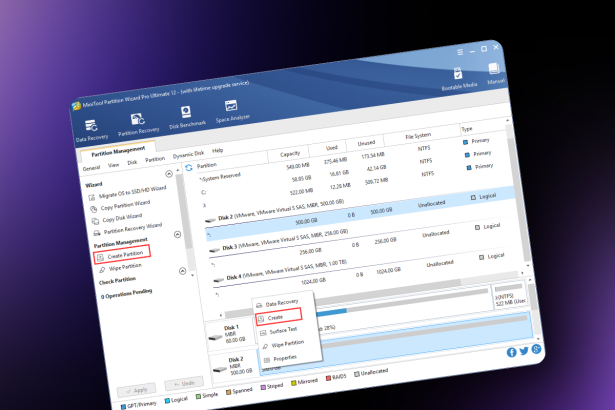Sort by the Capacity column header
Viewport: 615px width, 410px height.
[x=290, y=154]
